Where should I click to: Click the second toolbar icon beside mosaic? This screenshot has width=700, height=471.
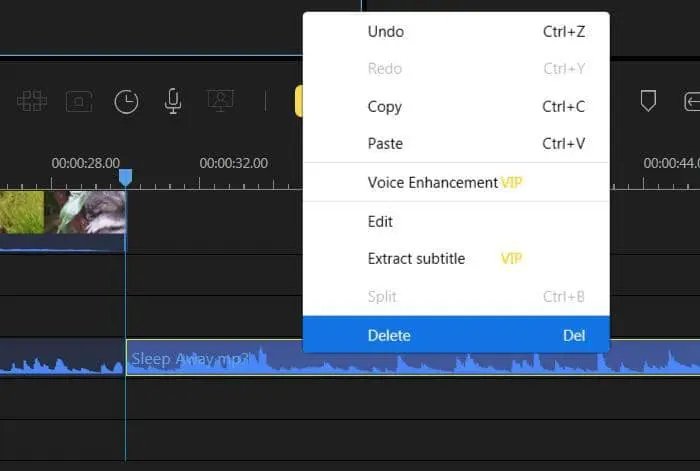pyautogui.click(x=79, y=101)
